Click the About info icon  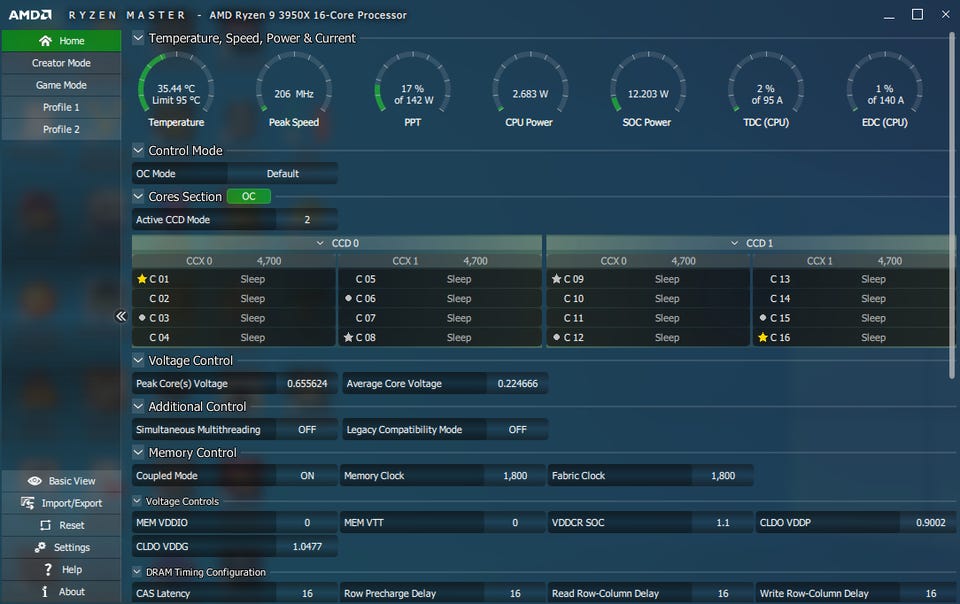[x=45, y=591]
